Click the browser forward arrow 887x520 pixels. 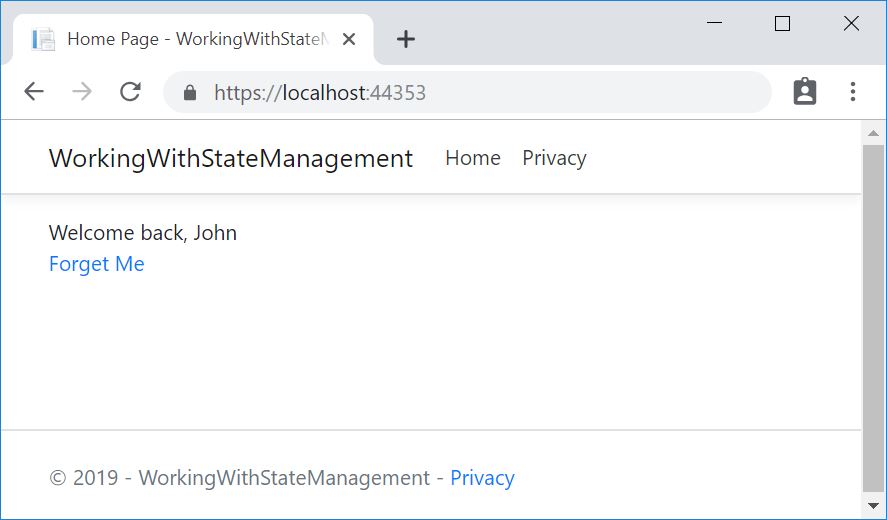(82, 93)
